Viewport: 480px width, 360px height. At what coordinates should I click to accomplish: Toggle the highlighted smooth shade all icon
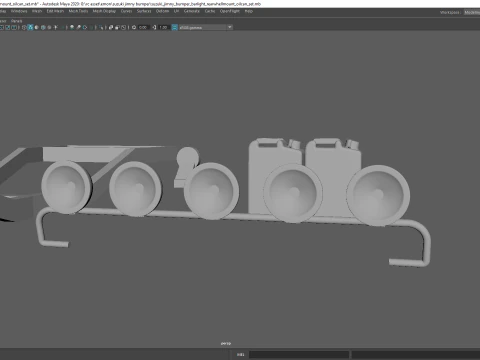pyautogui.click(x=30, y=27)
